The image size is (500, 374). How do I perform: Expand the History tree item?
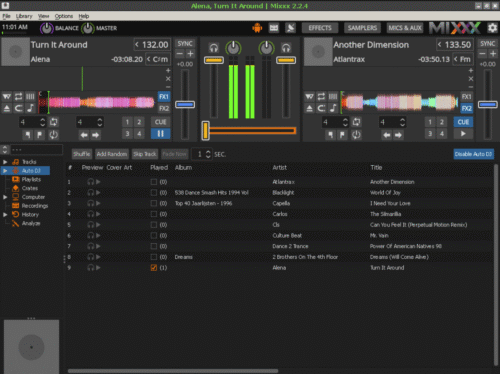(5, 215)
